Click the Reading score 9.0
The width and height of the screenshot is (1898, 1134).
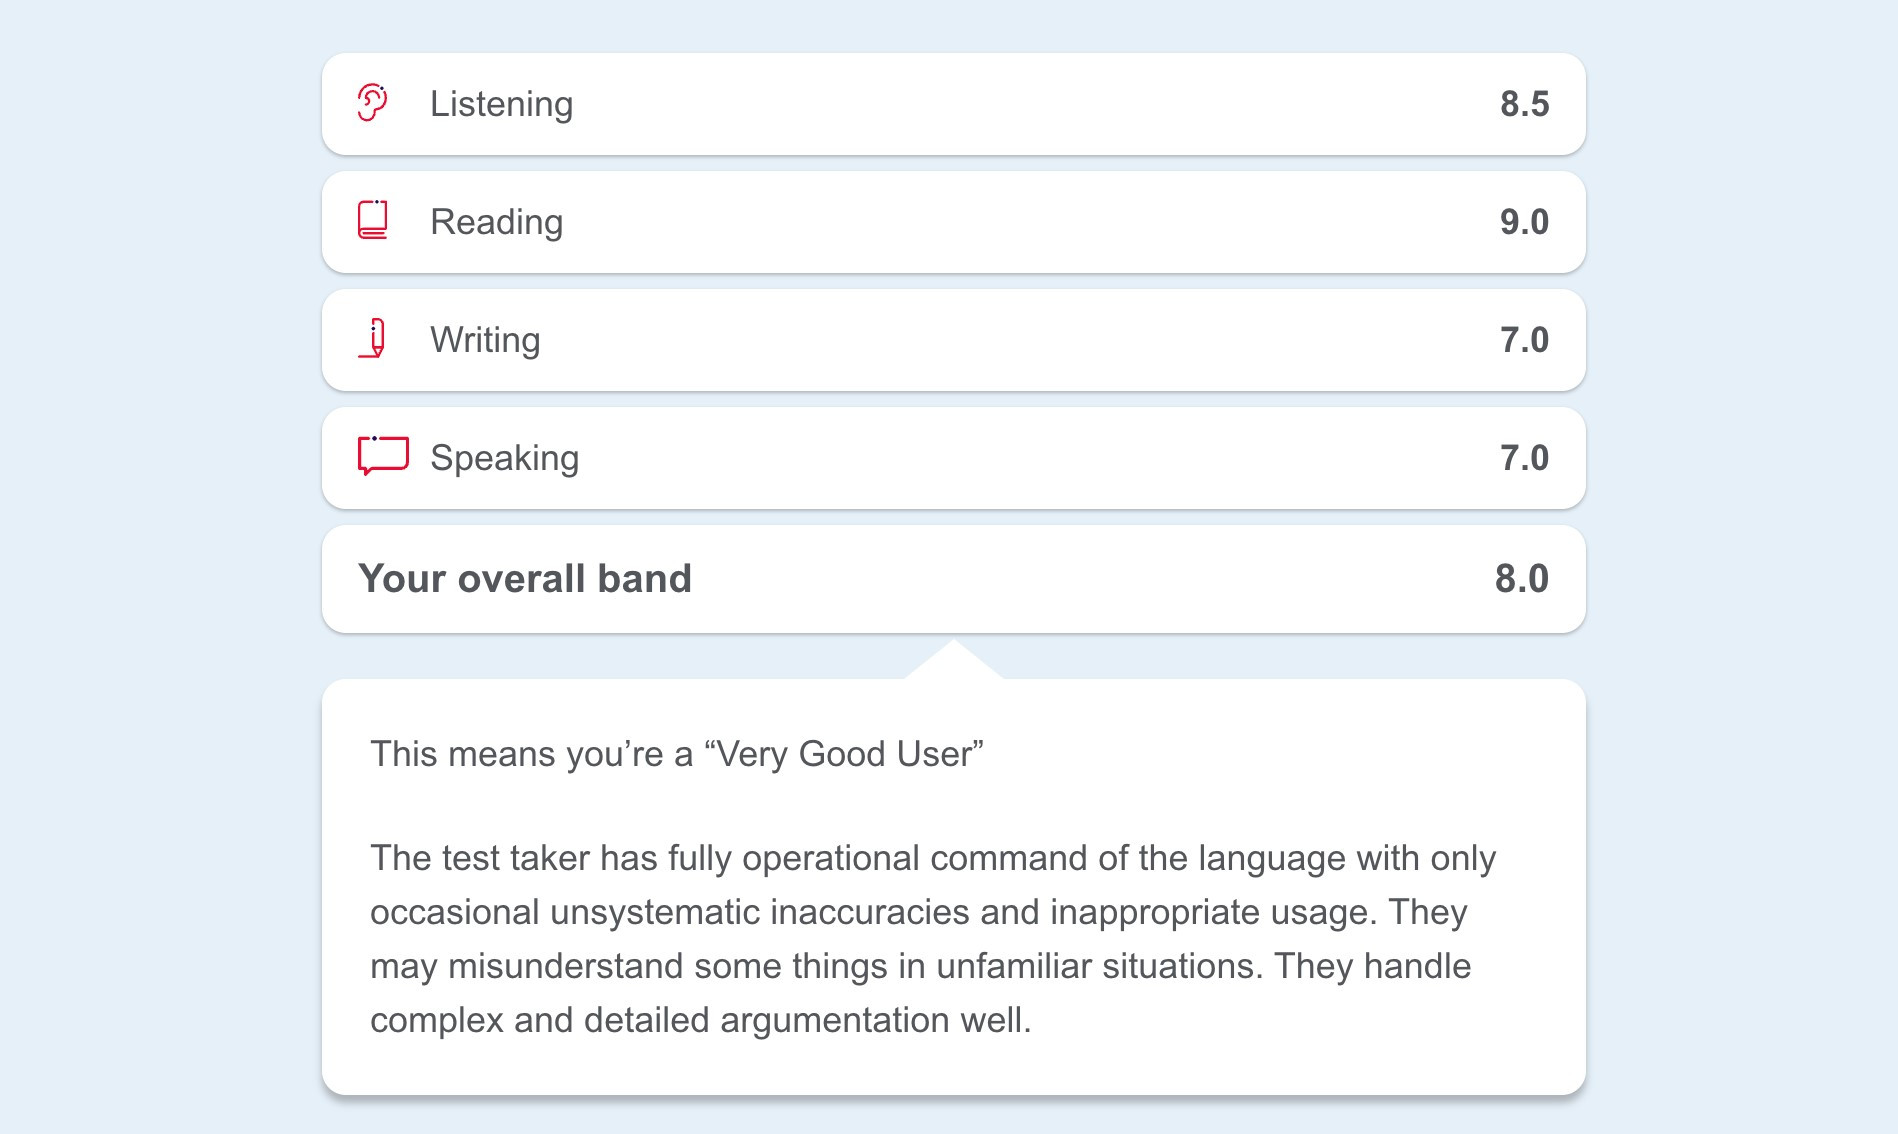pyautogui.click(x=1524, y=222)
